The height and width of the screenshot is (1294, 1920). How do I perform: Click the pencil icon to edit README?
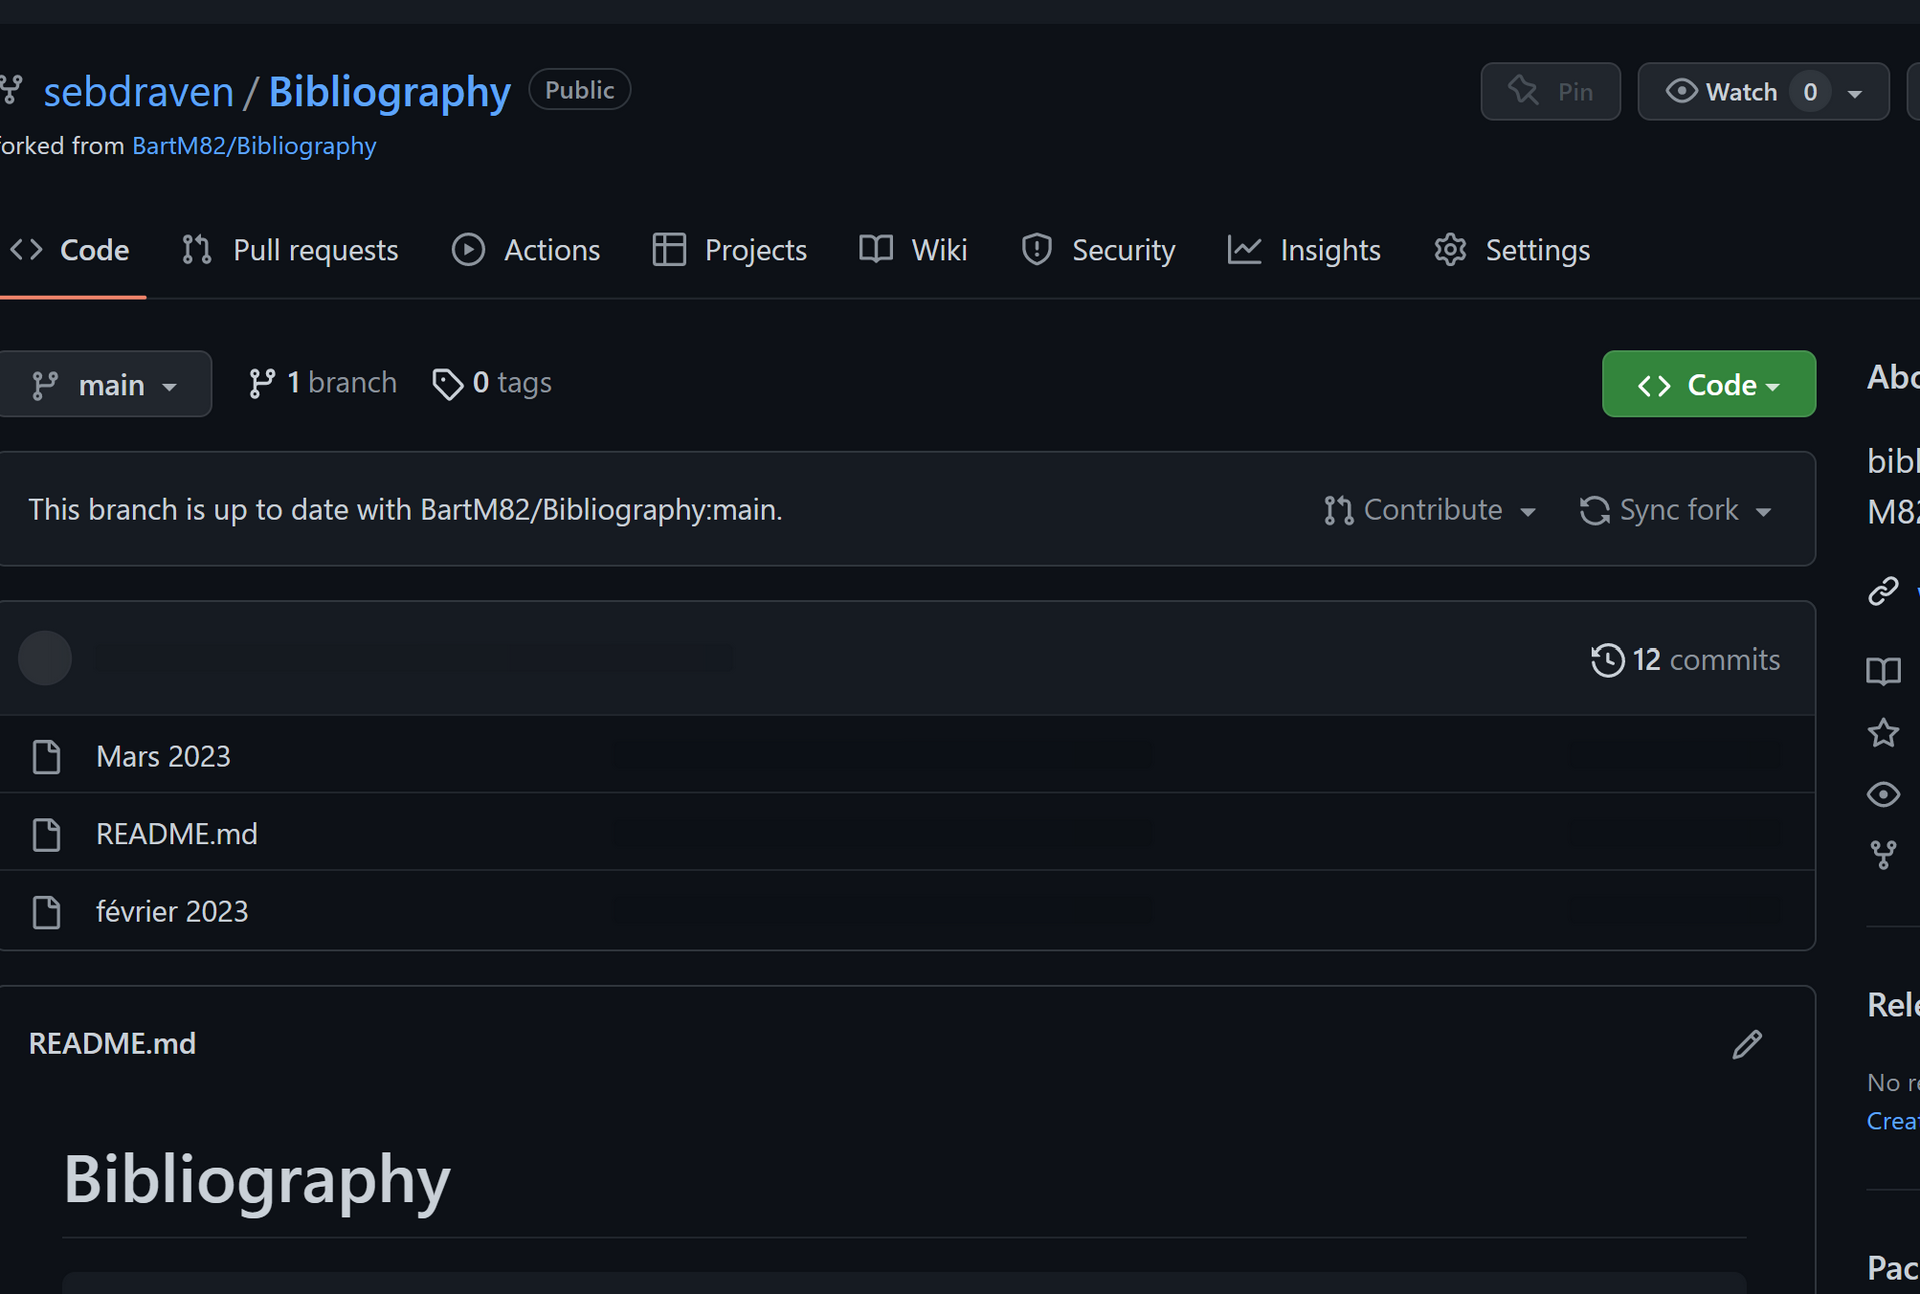[x=1746, y=1044]
